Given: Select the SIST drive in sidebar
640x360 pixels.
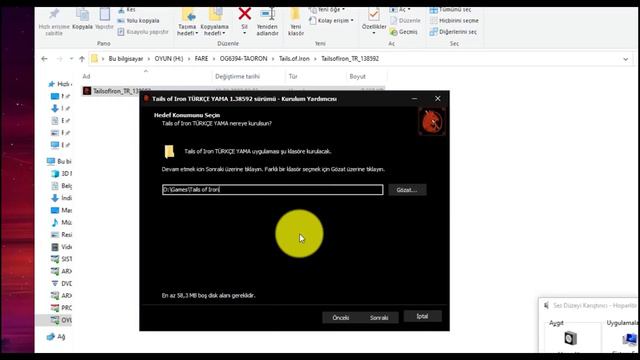Looking at the screenshot, I should click(61, 259).
